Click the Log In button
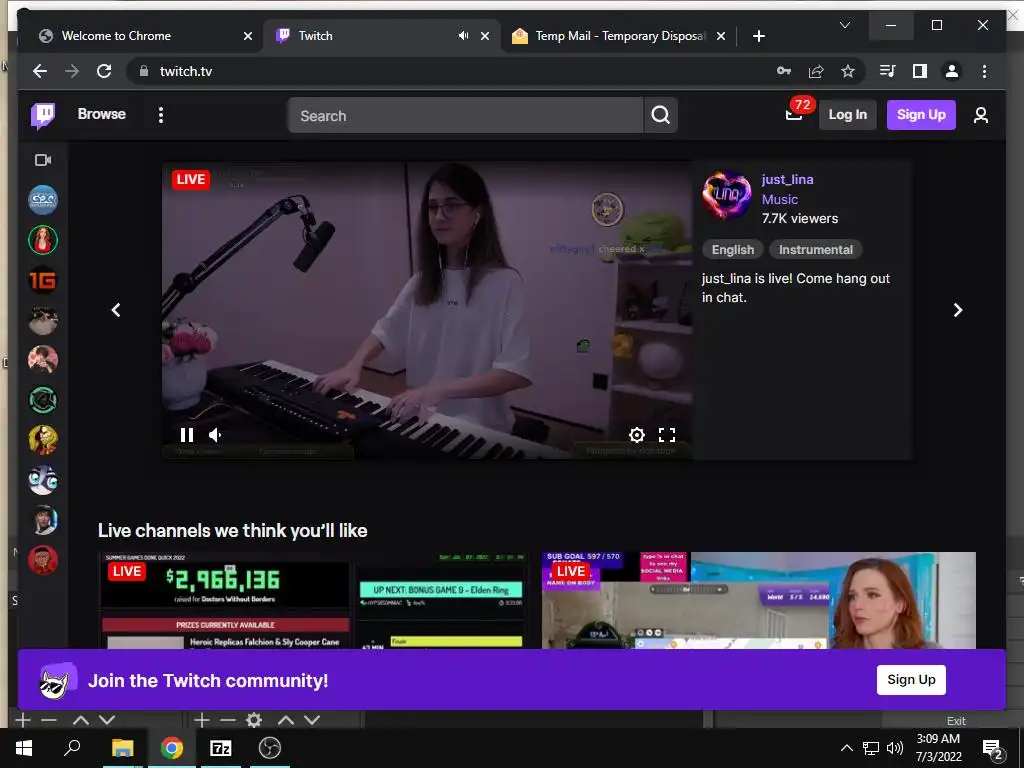Viewport: 1024px width, 768px height. click(x=847, y=115)
